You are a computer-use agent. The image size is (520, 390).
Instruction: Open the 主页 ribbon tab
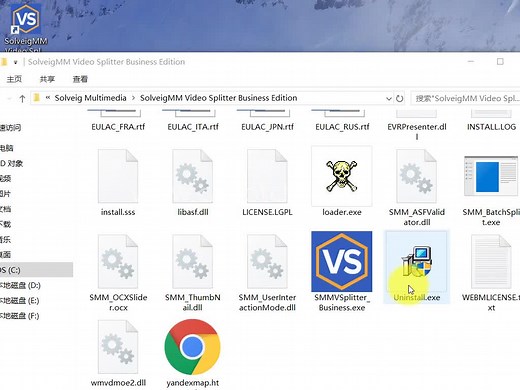pos(14,79)
